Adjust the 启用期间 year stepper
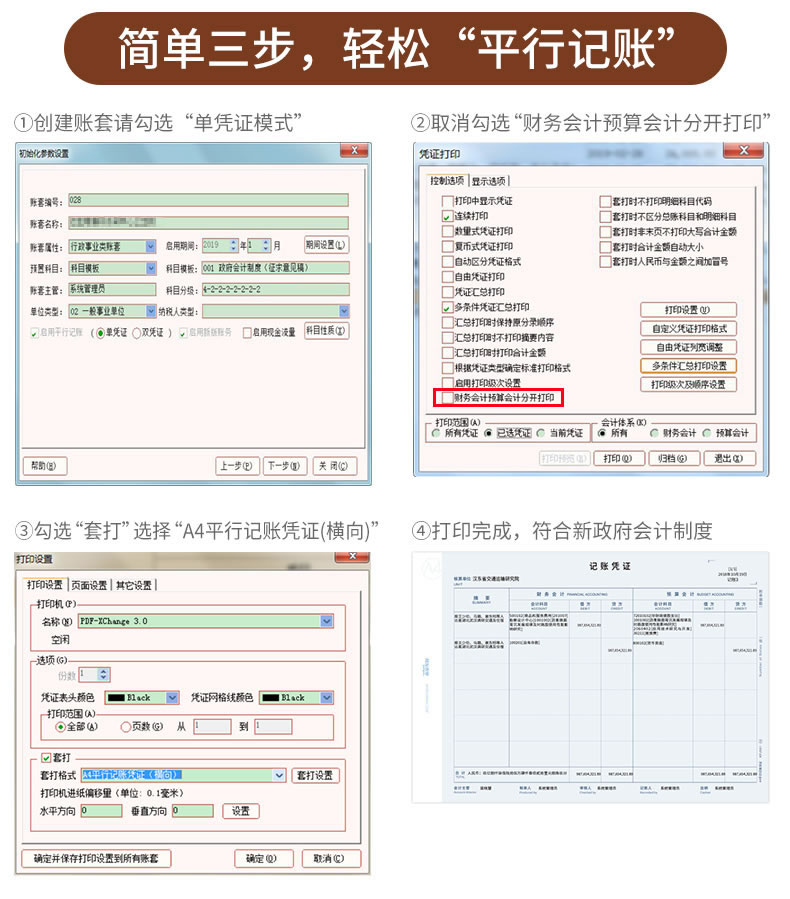Image resolution: width=790 pixels, height=899 pixels. pyautogui.click(x=233, y=246)
